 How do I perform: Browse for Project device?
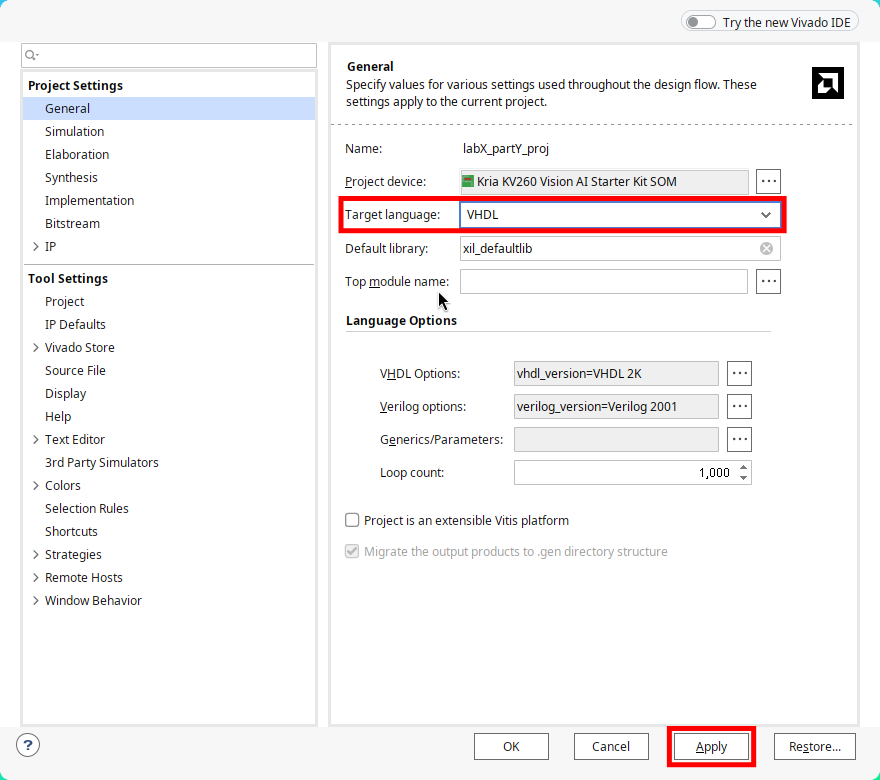click(768, 181)
